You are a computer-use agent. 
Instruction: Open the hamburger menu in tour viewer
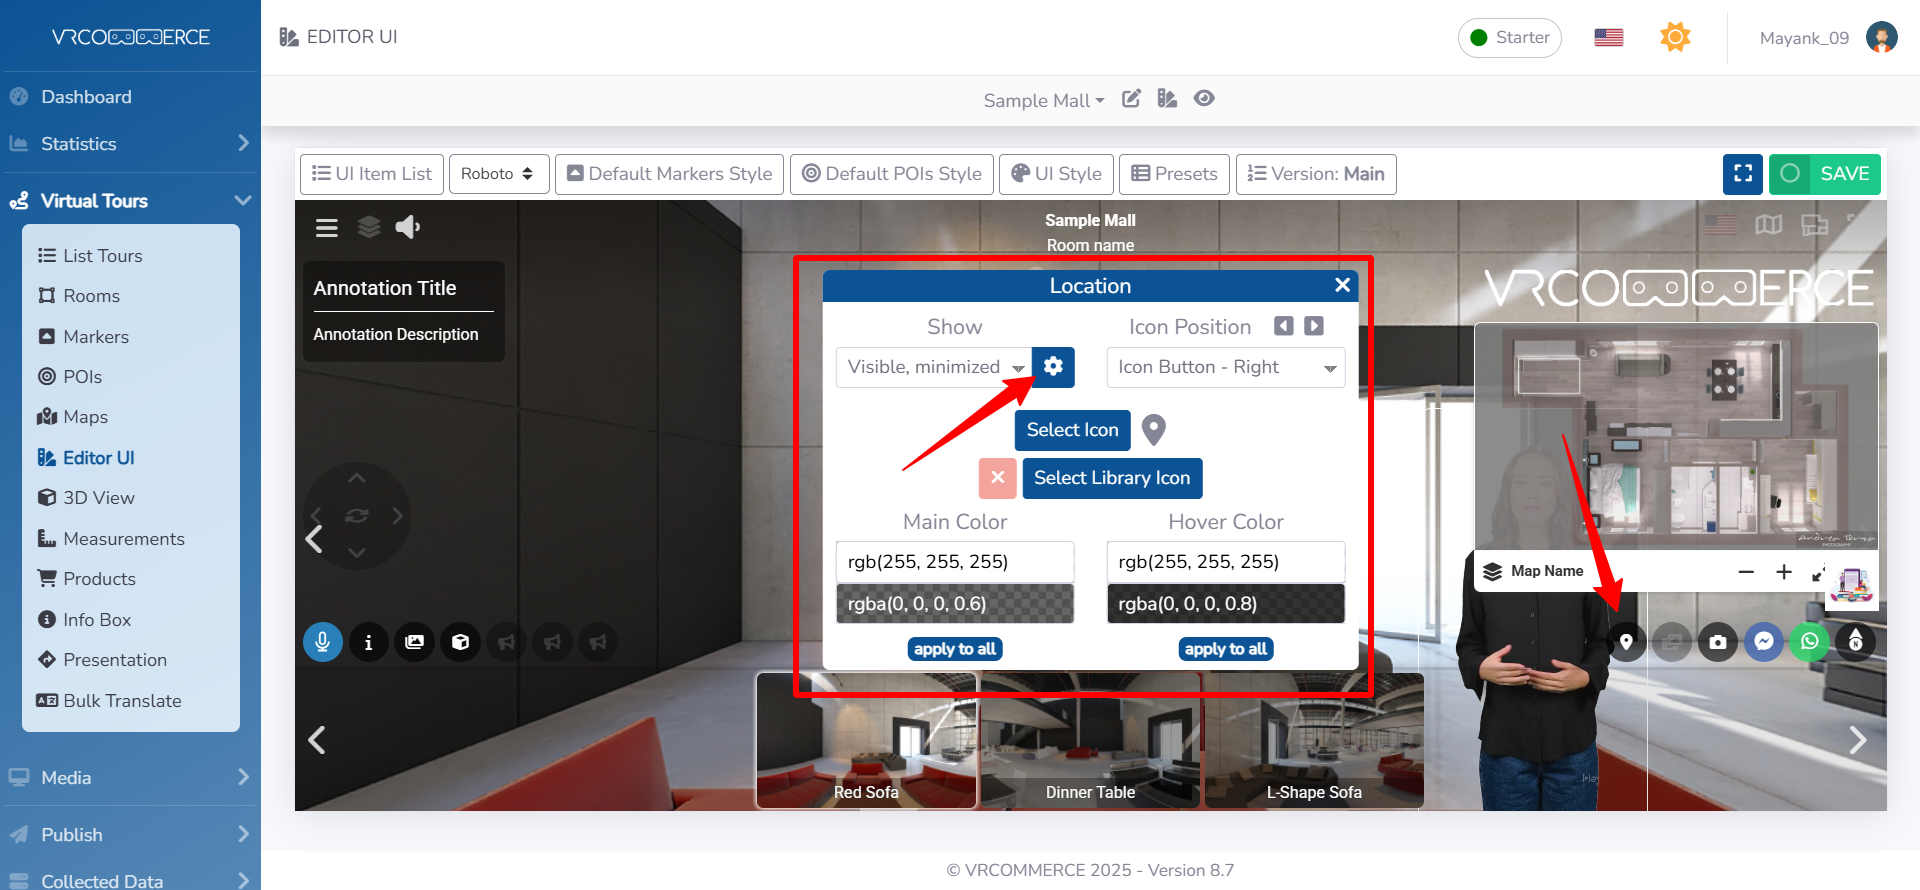(327, 228)
